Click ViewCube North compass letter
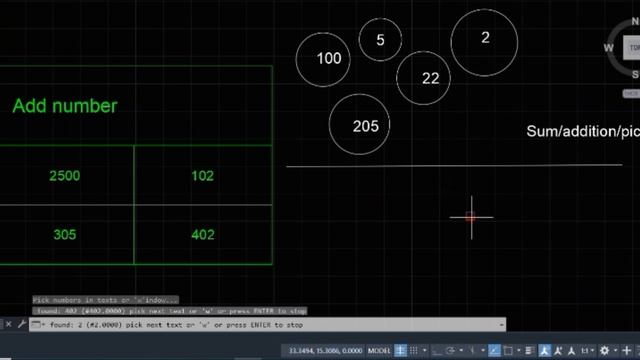This screenshot has width=640, height=360. (x=636, y=21)
